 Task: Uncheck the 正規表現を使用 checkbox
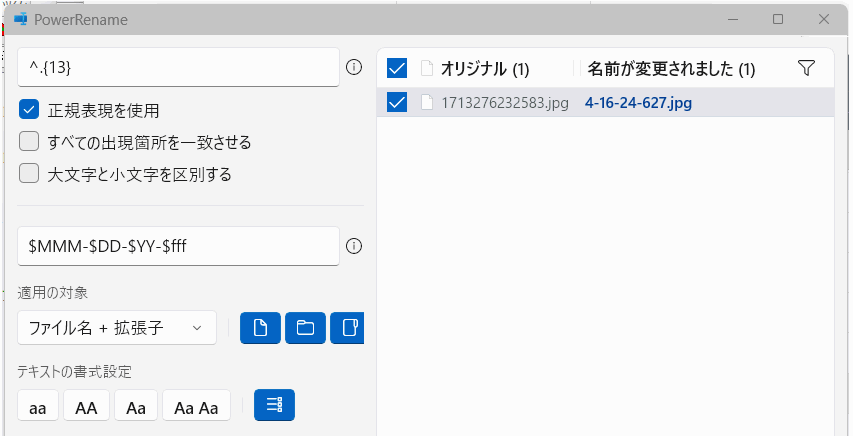pyautogui.click(x=29, y=110)
